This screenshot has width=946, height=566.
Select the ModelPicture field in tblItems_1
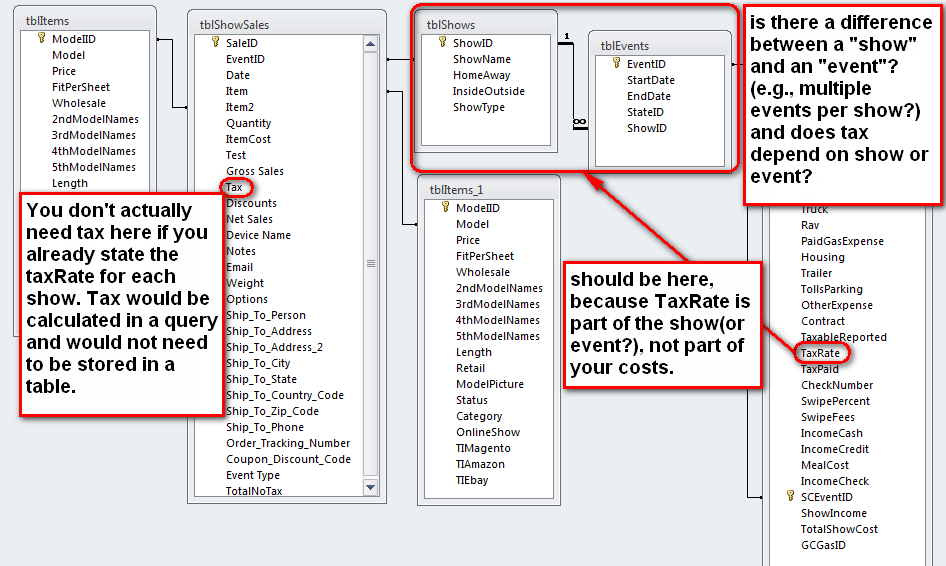(x=489, y=384)
